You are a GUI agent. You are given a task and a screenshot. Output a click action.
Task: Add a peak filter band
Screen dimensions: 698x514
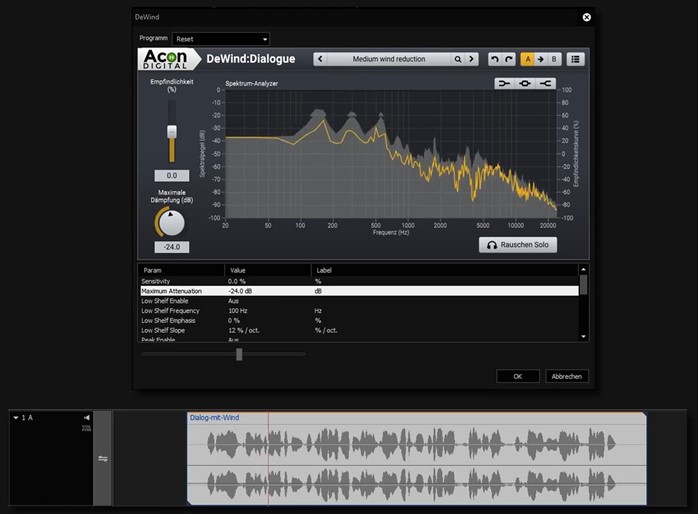click(x=525, y=83)
